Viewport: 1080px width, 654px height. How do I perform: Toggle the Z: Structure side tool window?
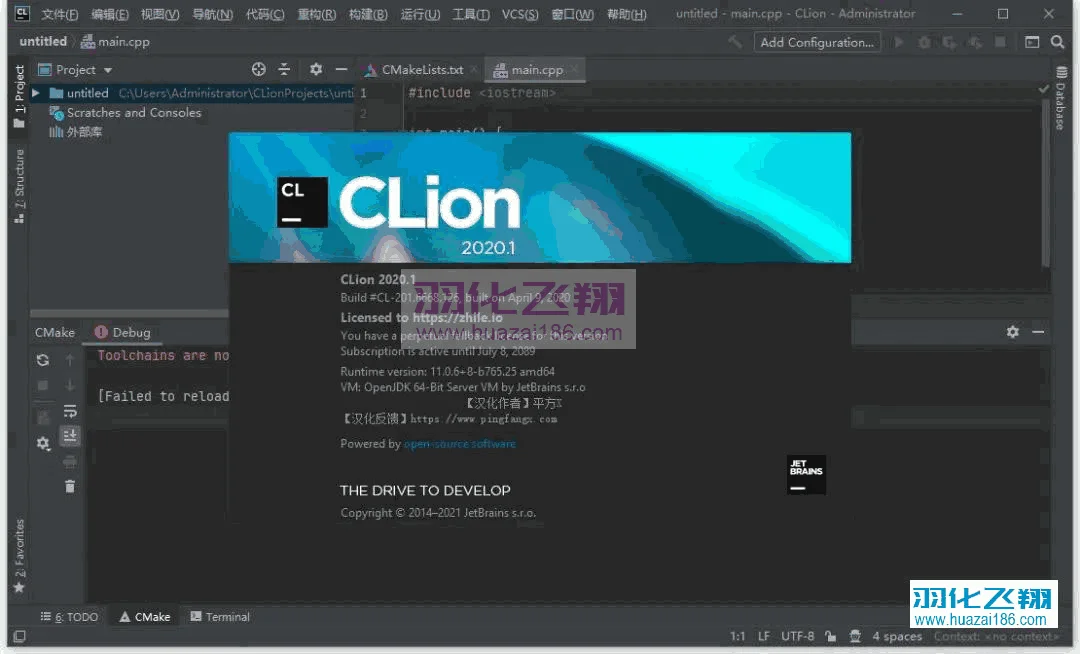[19, 186]
